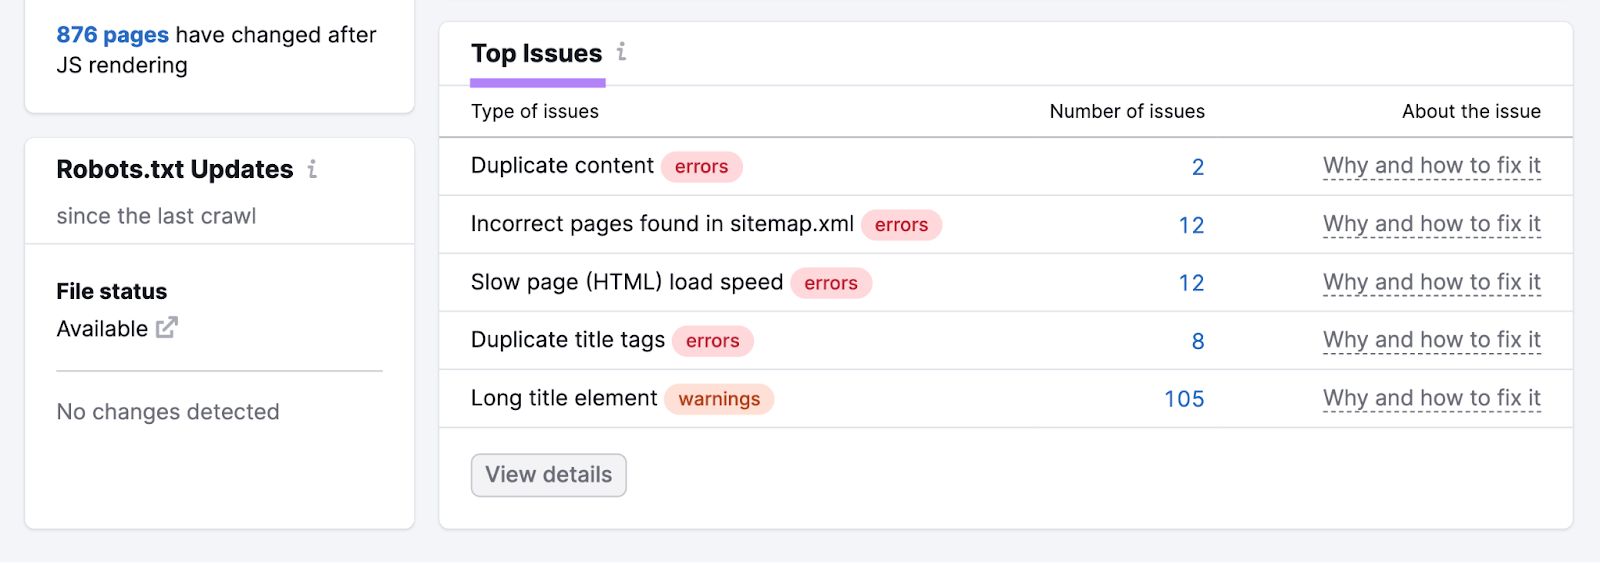
Task: Click the Duplicate title tags issue name
Action: pos(568,340)
